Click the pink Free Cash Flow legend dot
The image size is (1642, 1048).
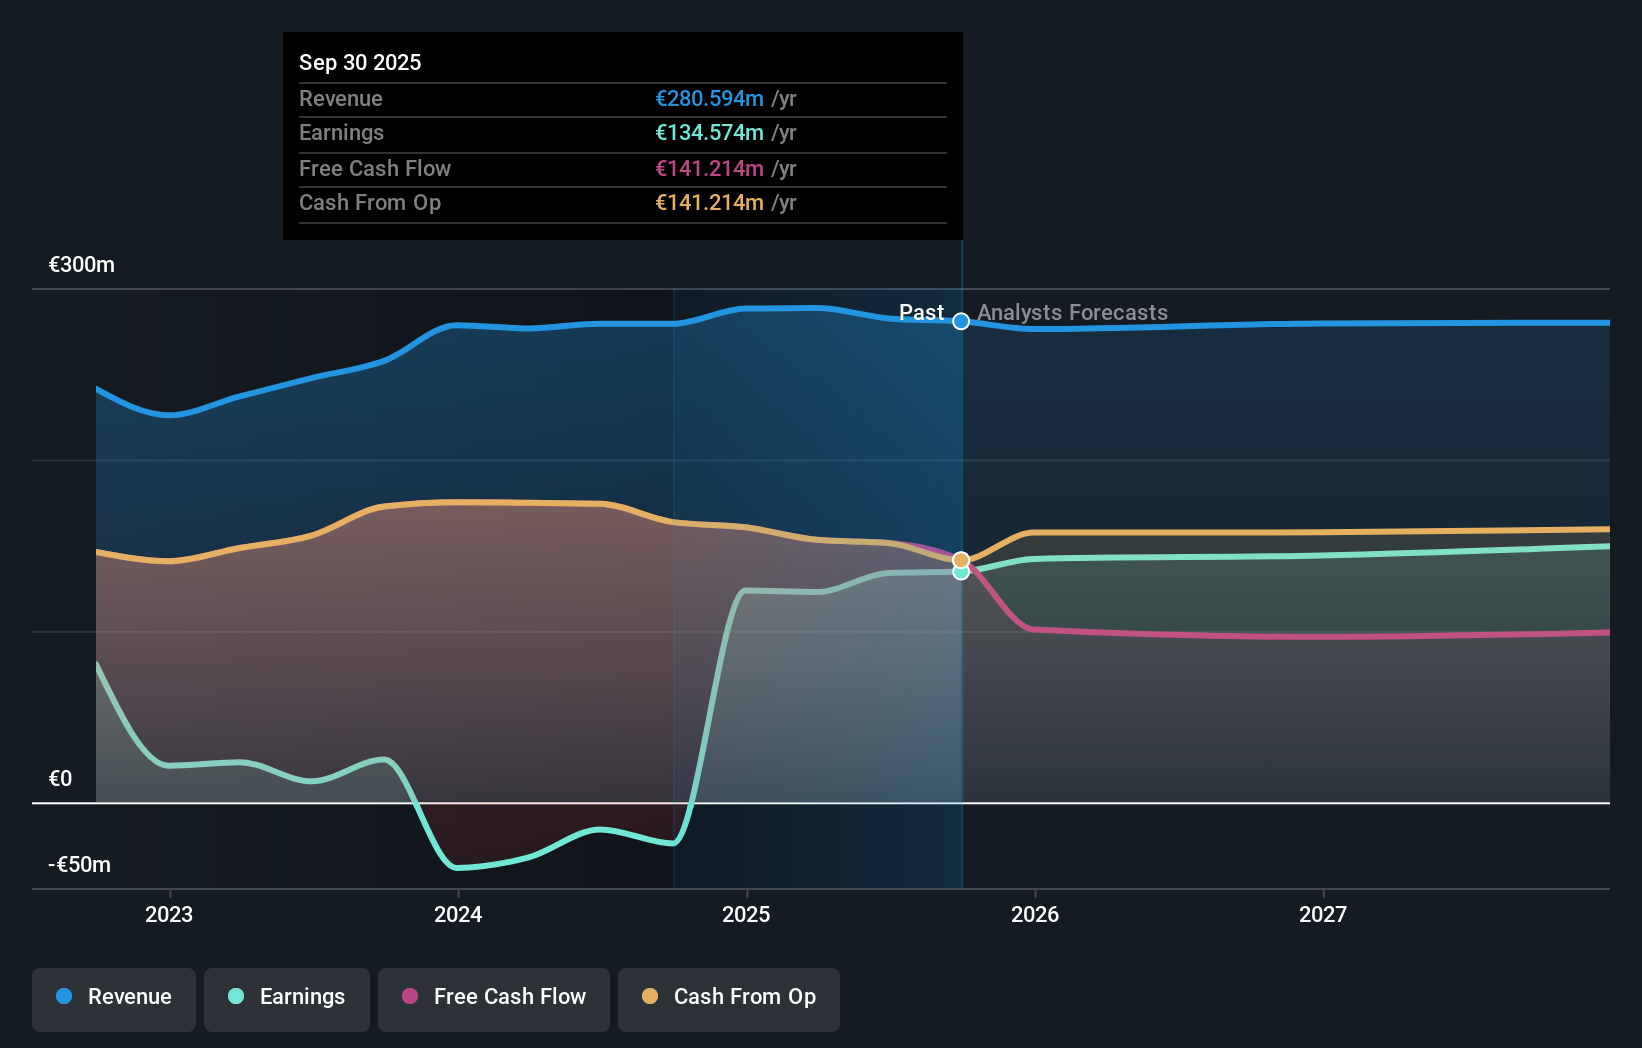[410, 996]
